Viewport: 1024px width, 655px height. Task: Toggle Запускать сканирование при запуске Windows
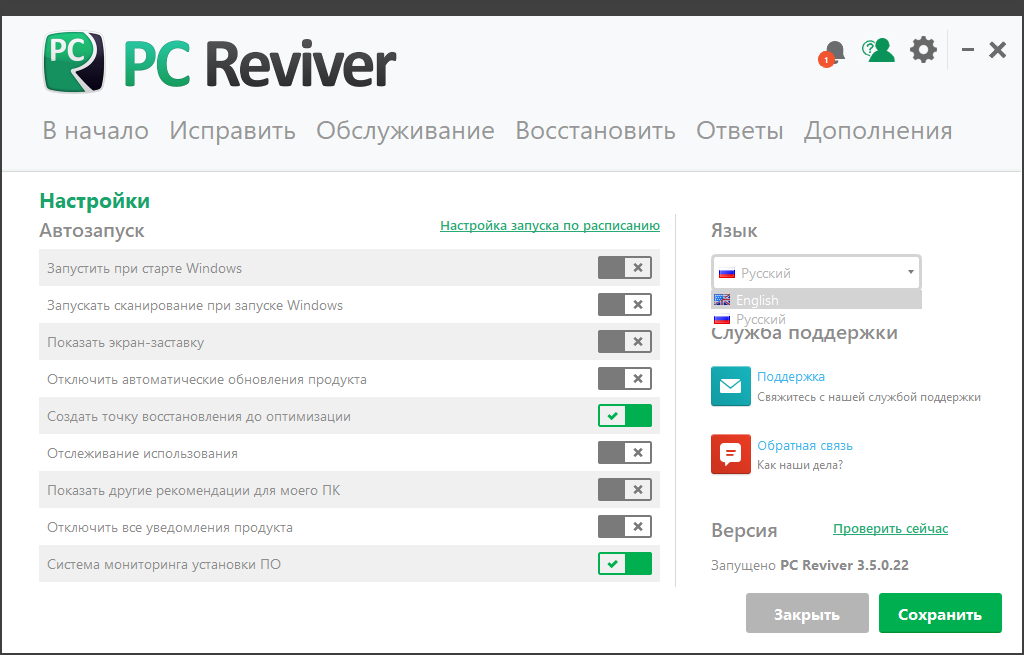[625, 304]
